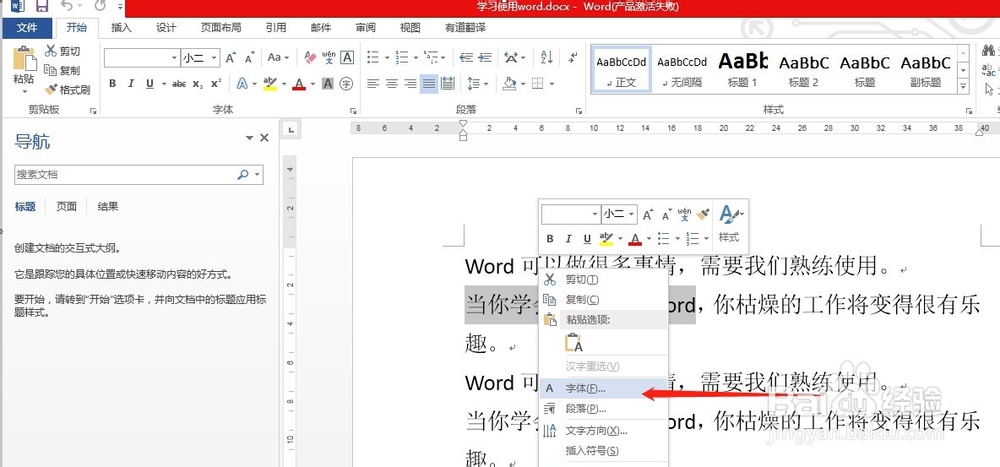Open the Change Case (Aa) dropdown

point(277,57)
